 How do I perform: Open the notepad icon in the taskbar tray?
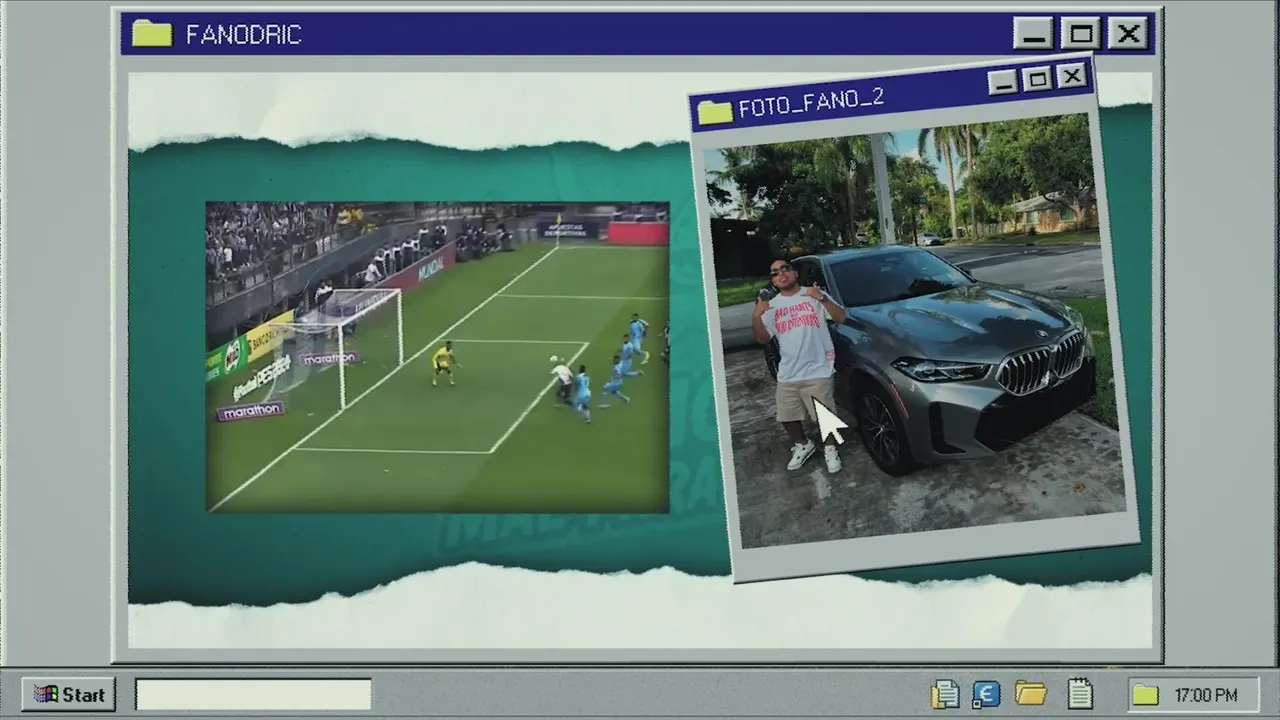[x=1079, y=693]
